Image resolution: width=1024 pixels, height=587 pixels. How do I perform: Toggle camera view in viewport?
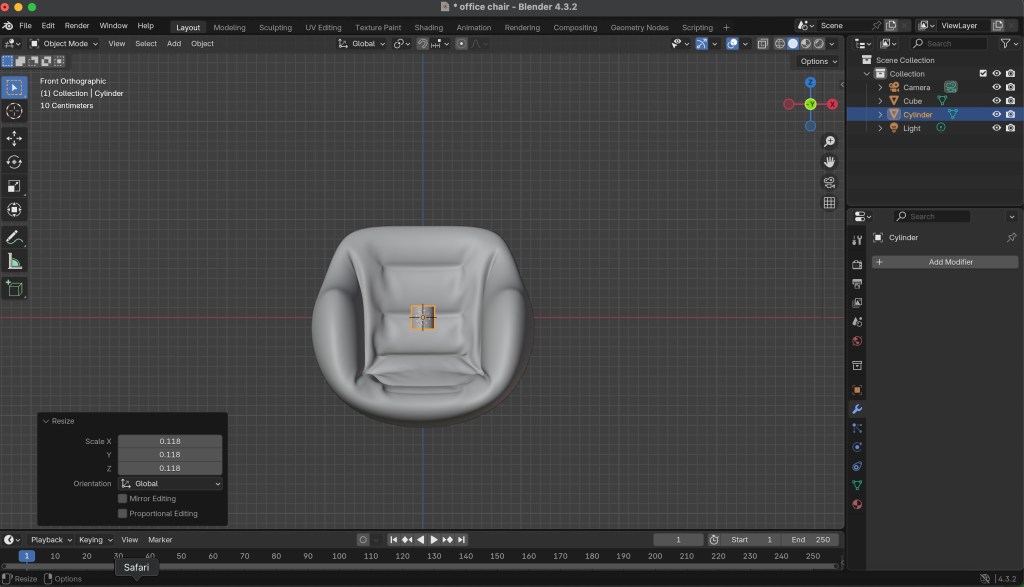click(829, 182)
